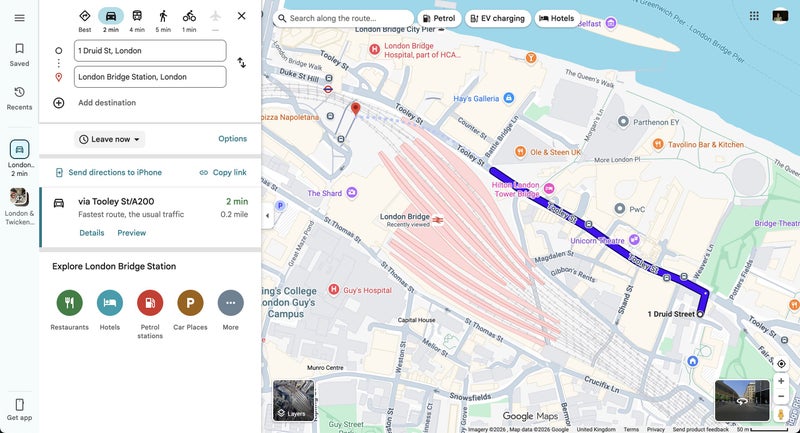Toggle the Petrol search filter chip
Image resolution: width=800 pixels, height=433 pixels.
click(439, 18)
